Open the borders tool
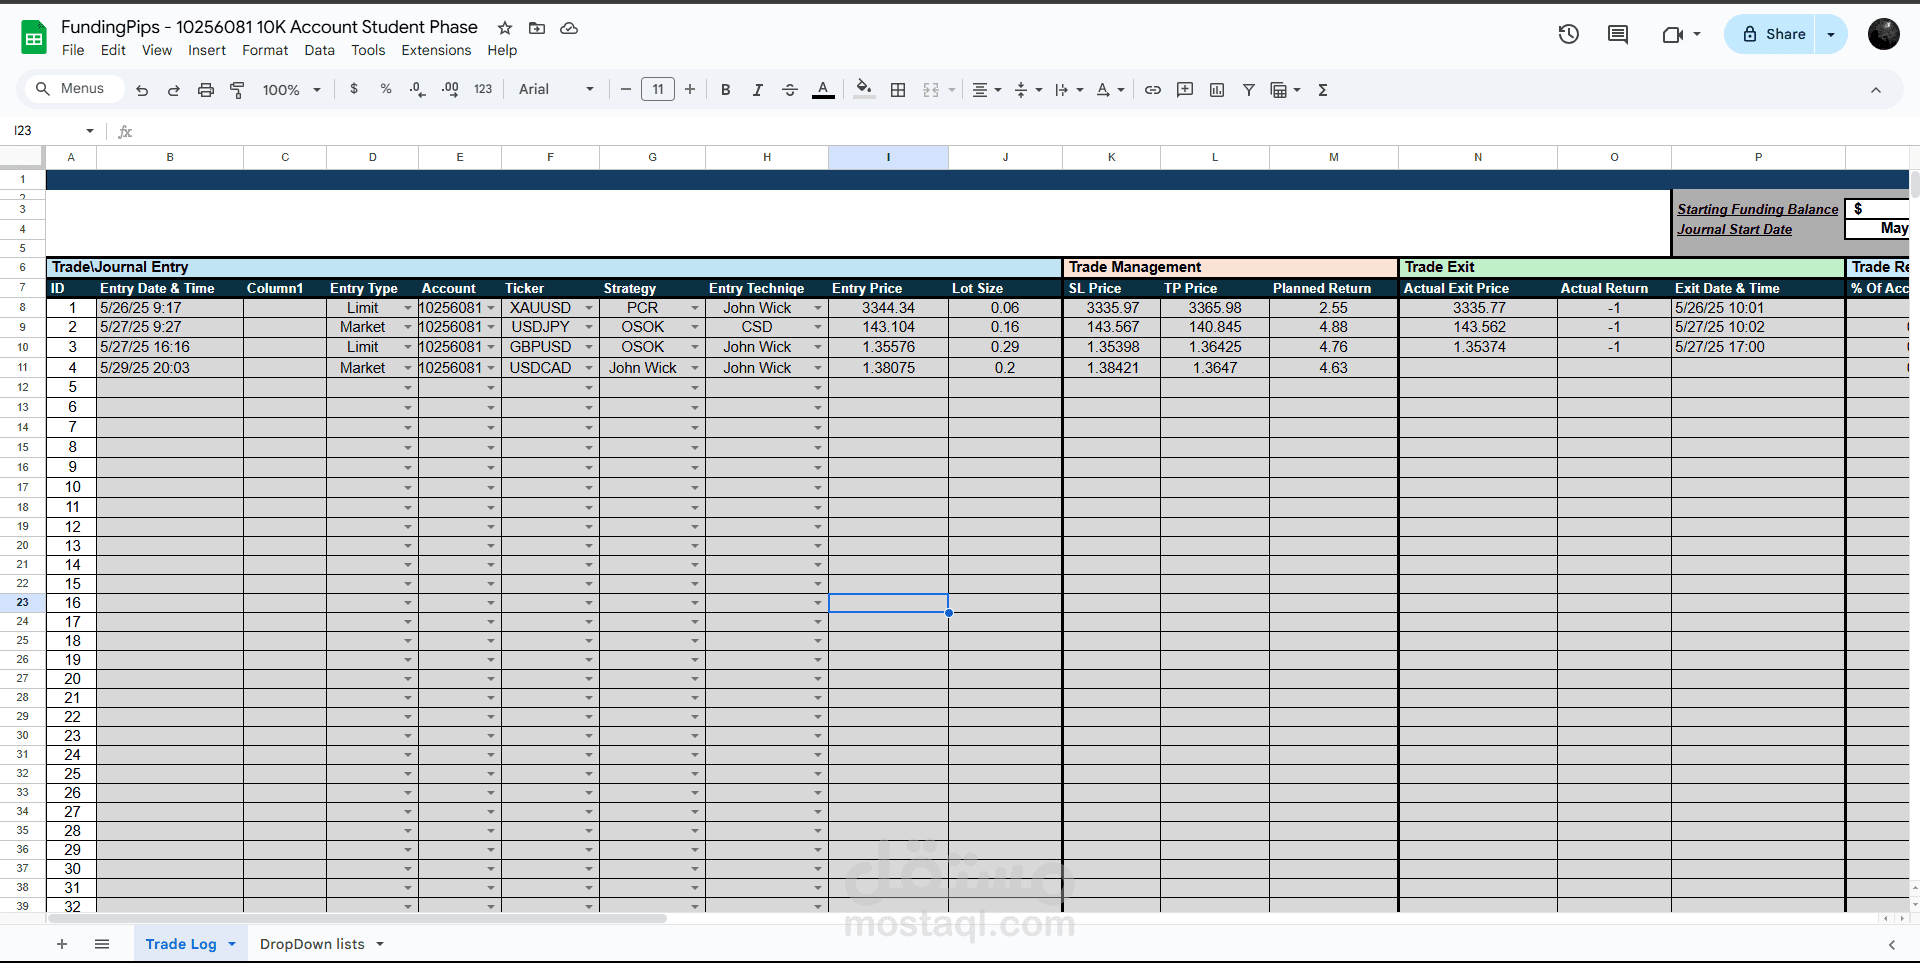 click(x=898, y=90)
